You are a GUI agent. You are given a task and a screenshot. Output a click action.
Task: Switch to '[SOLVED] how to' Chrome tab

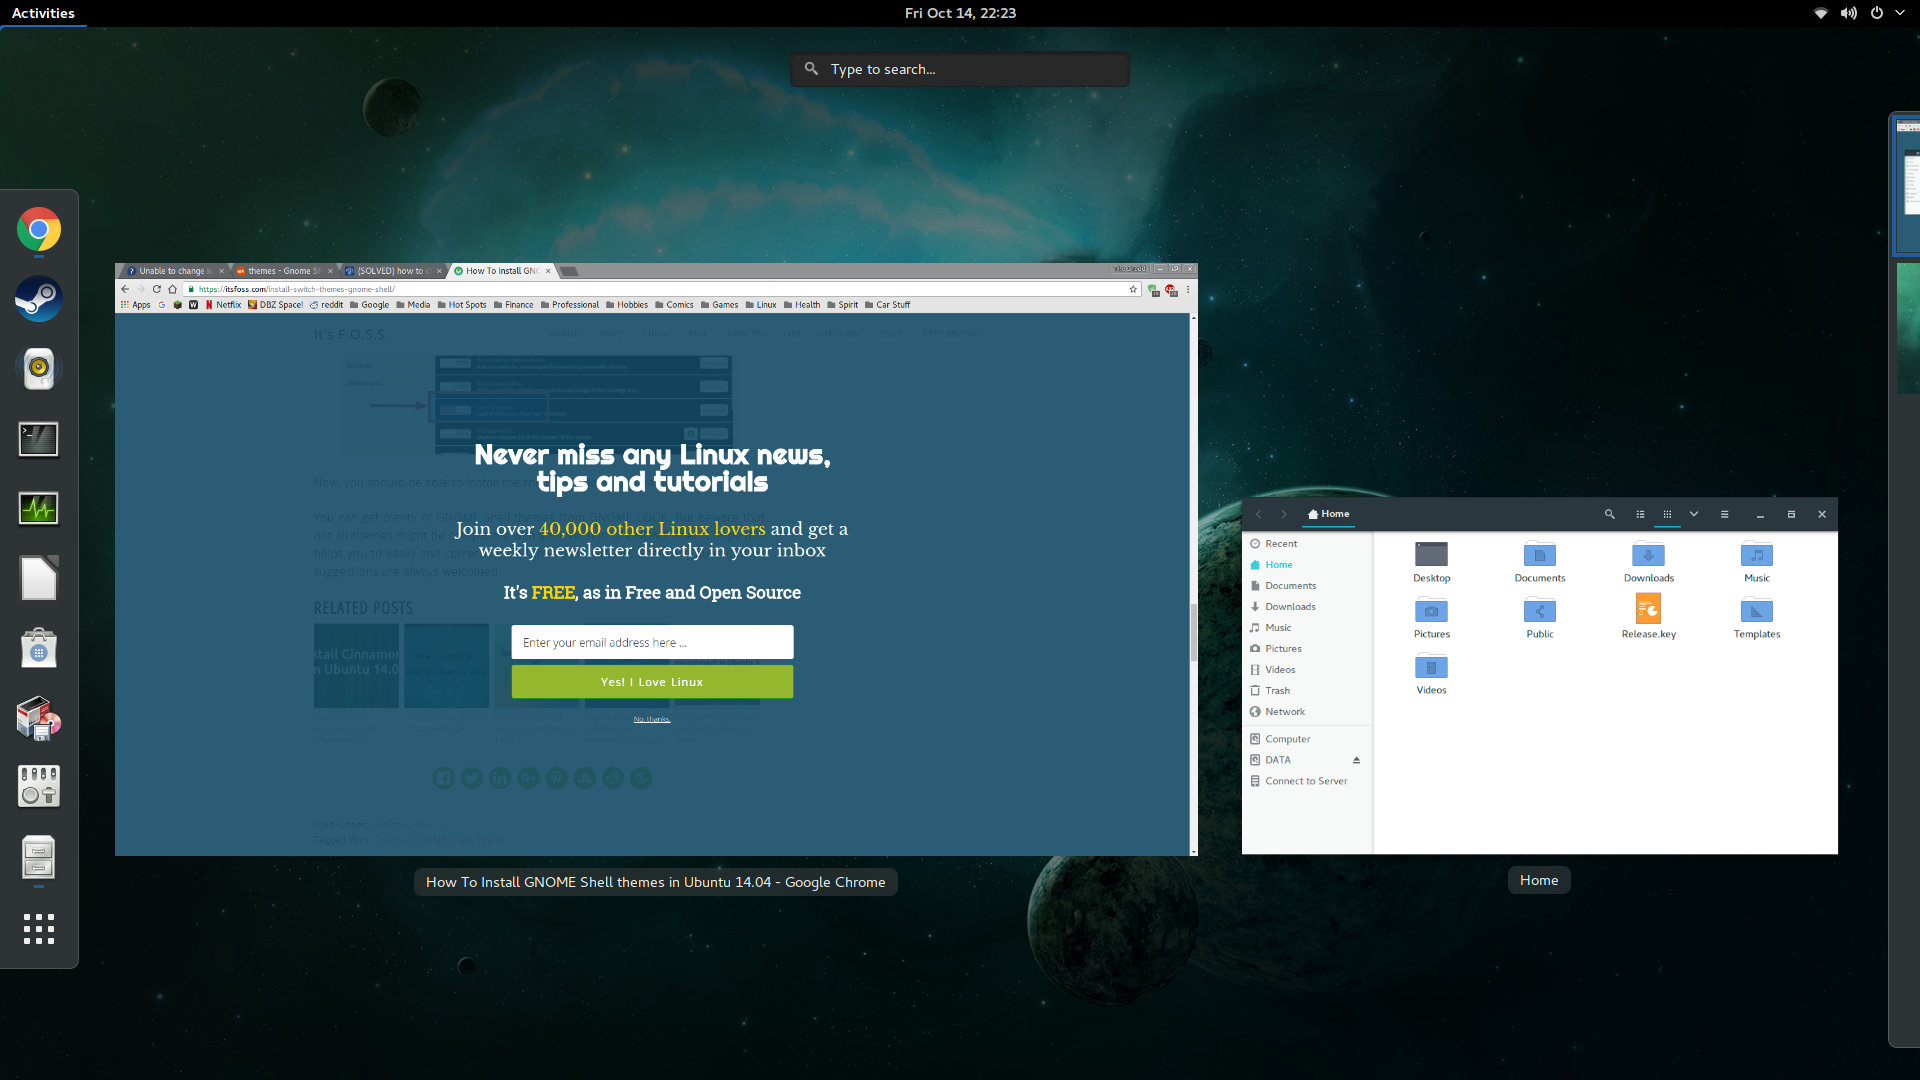392,271
